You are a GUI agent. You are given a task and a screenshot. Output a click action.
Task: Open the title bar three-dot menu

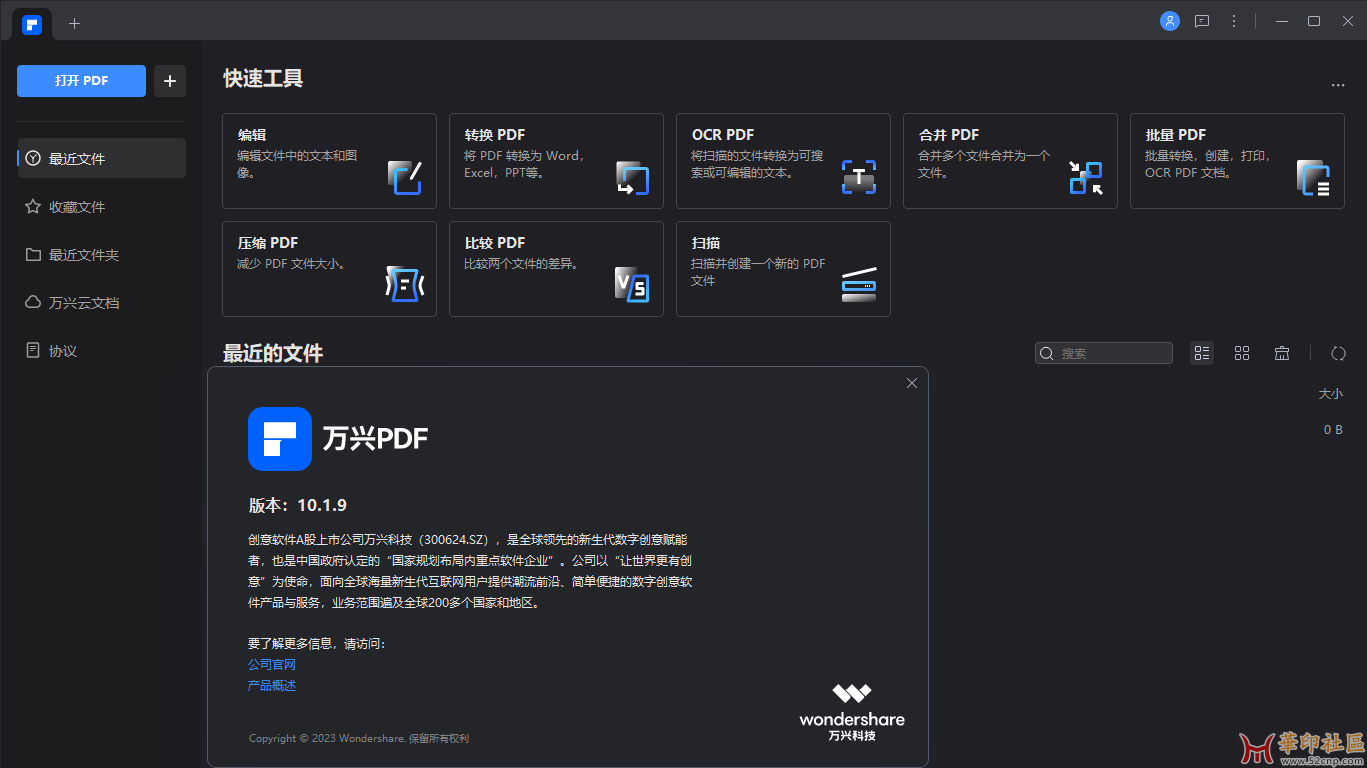point(1234,21)
